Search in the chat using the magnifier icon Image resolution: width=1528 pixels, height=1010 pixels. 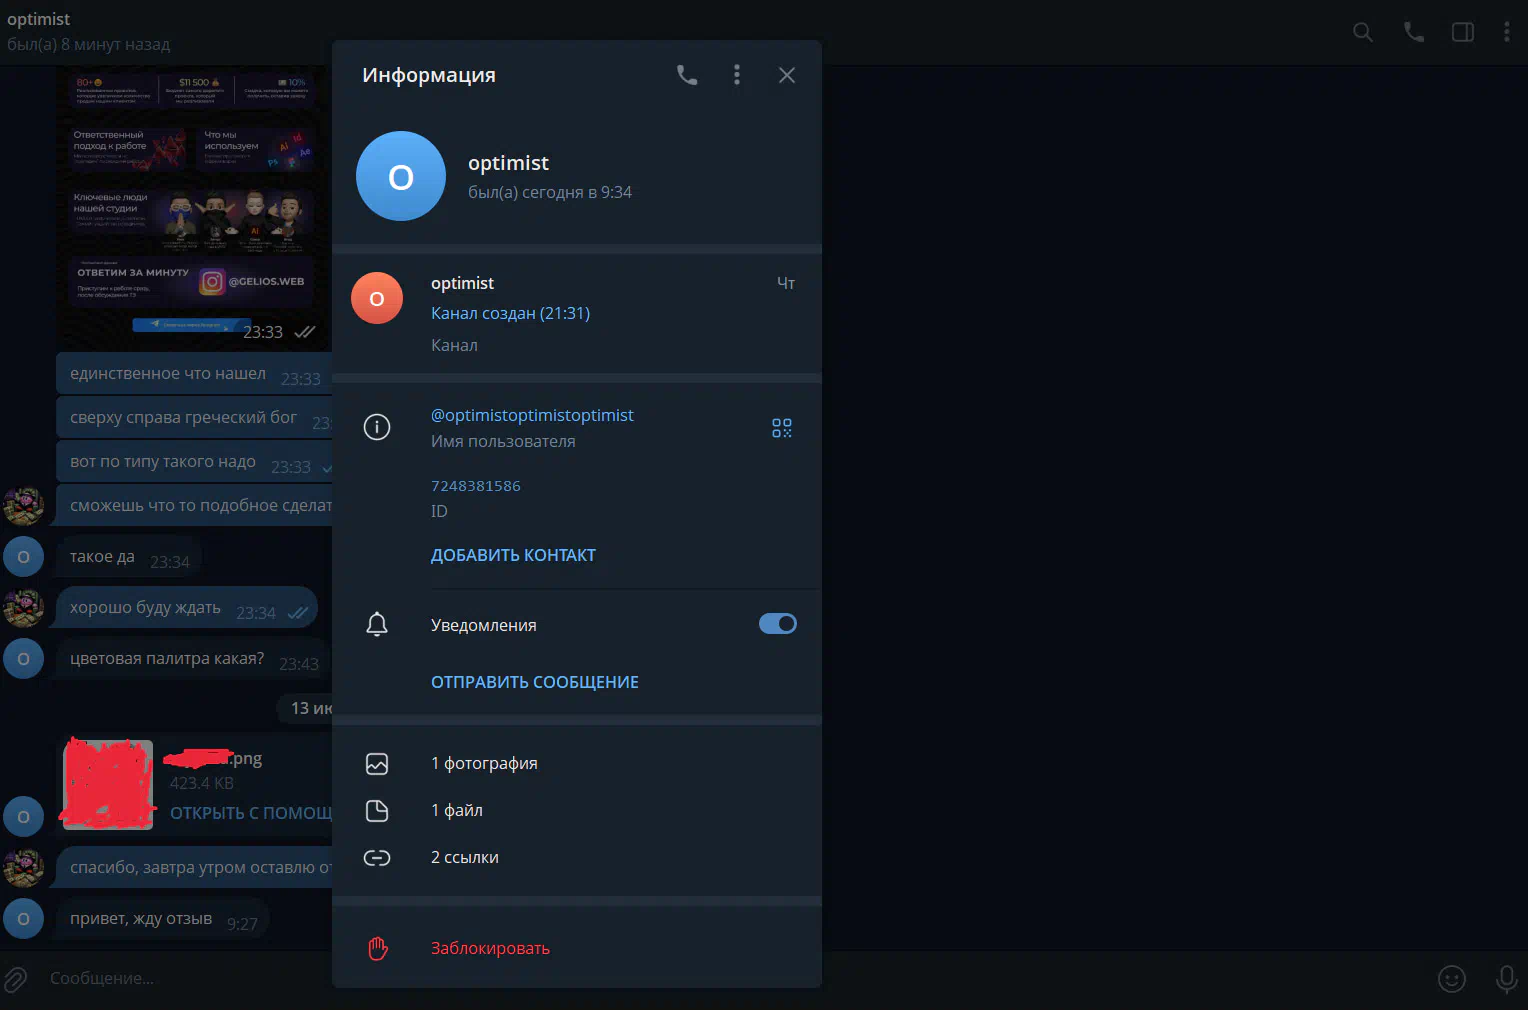point(1363,32)
